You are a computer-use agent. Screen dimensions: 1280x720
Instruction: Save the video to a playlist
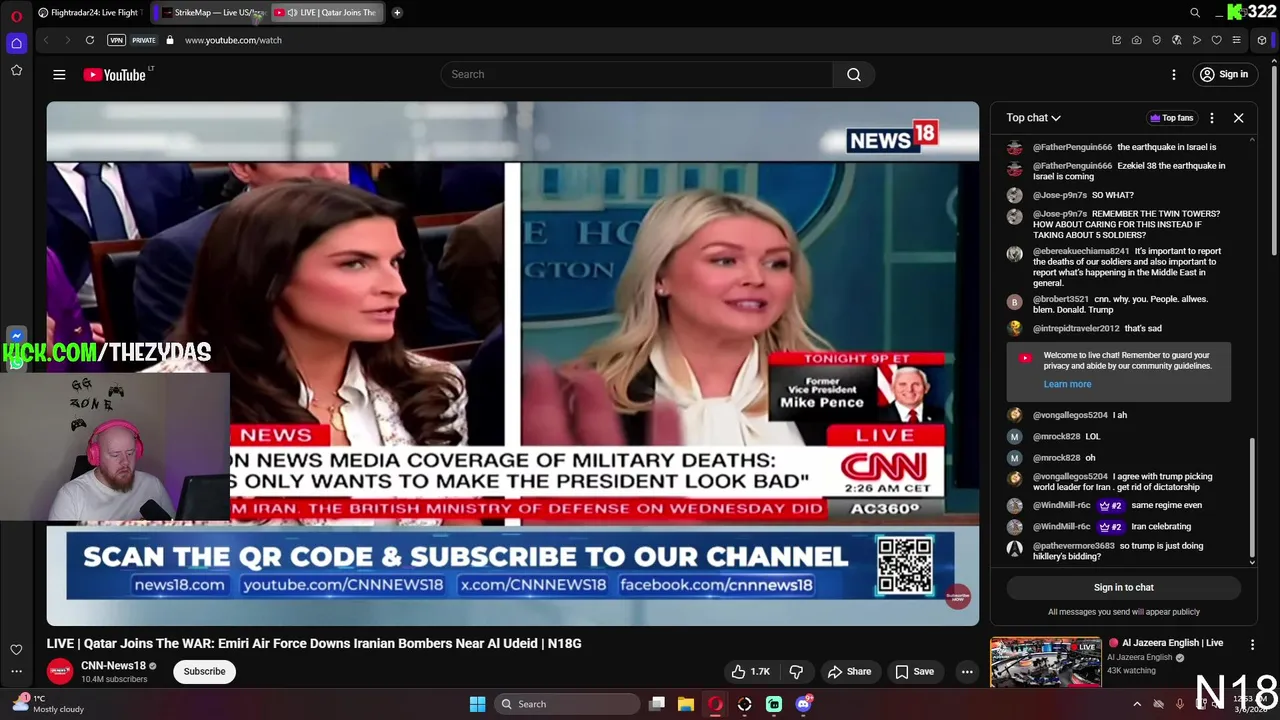pyautogui.click(x=914, y=671)
